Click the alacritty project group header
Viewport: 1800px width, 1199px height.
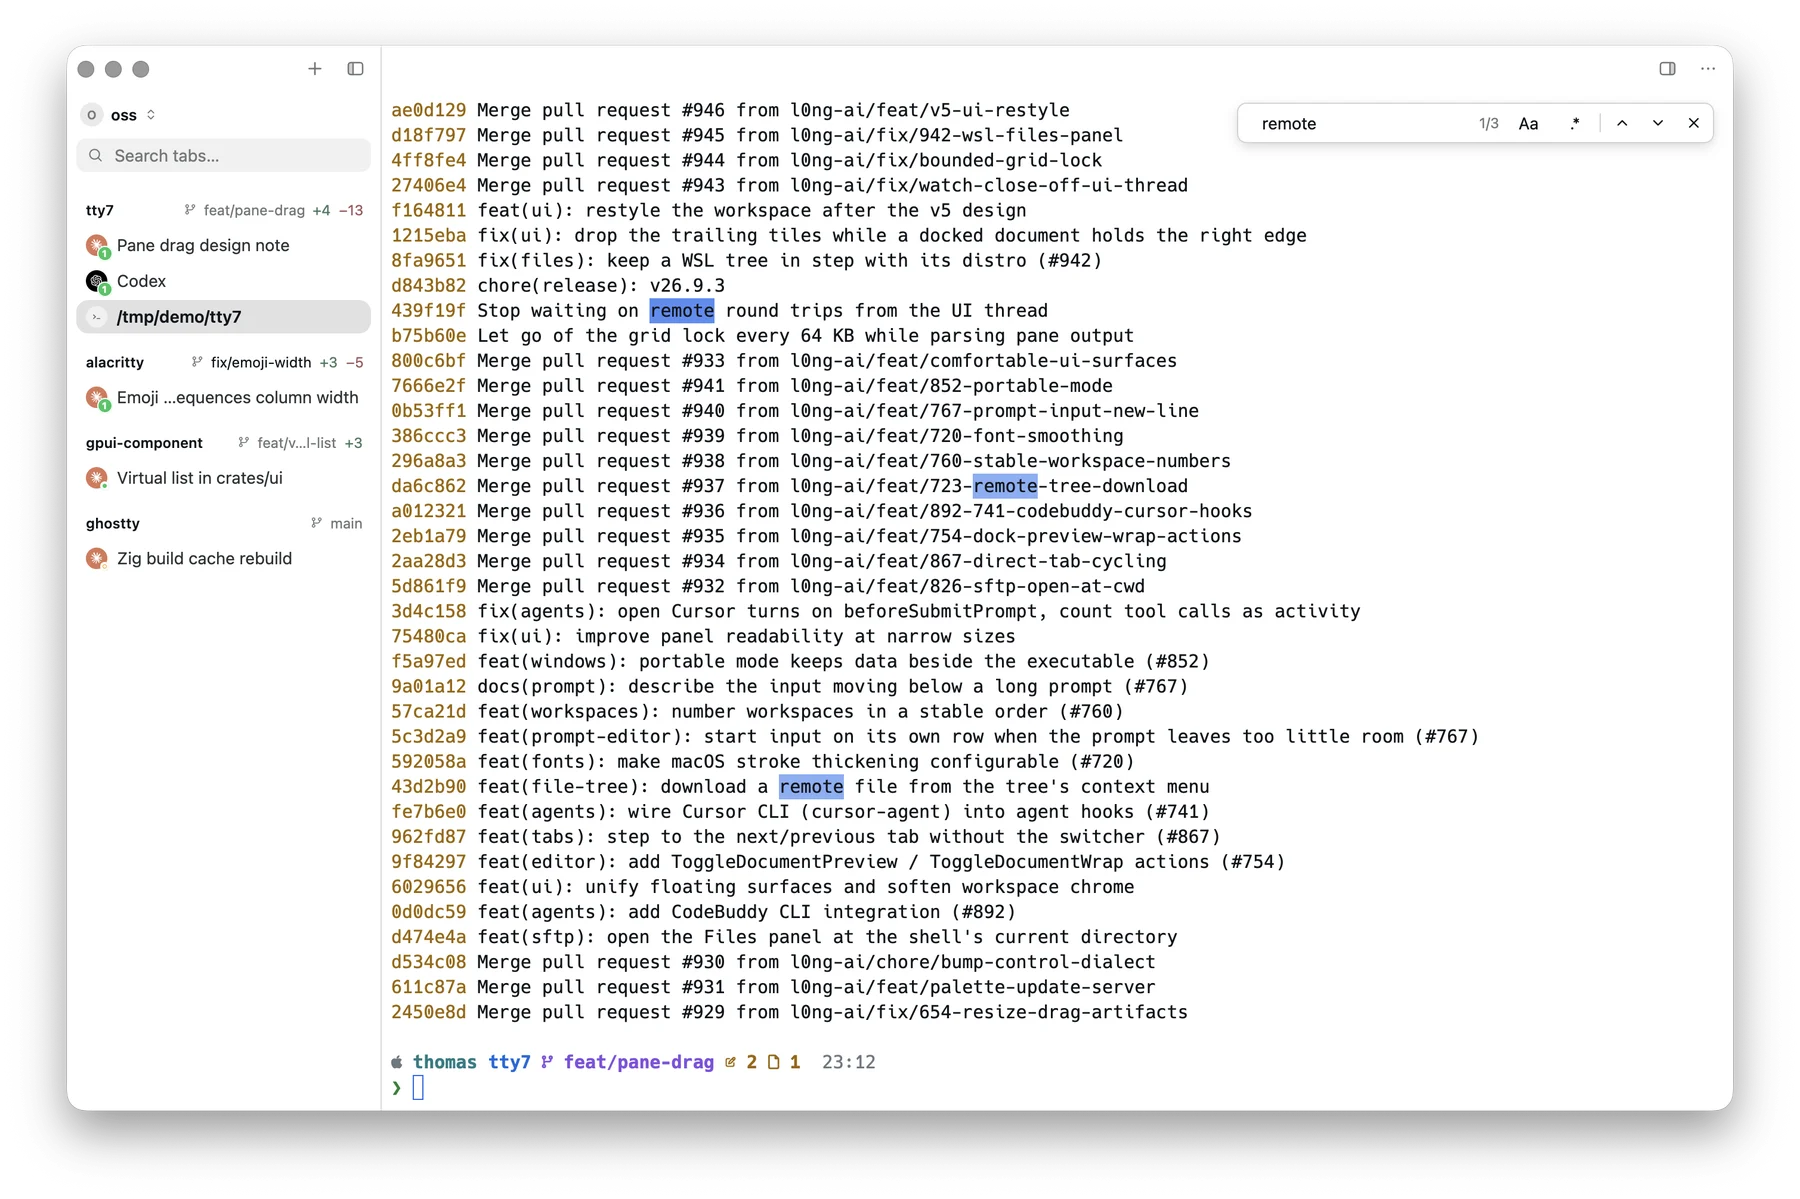pyautogui.click(x=115, y=362)
